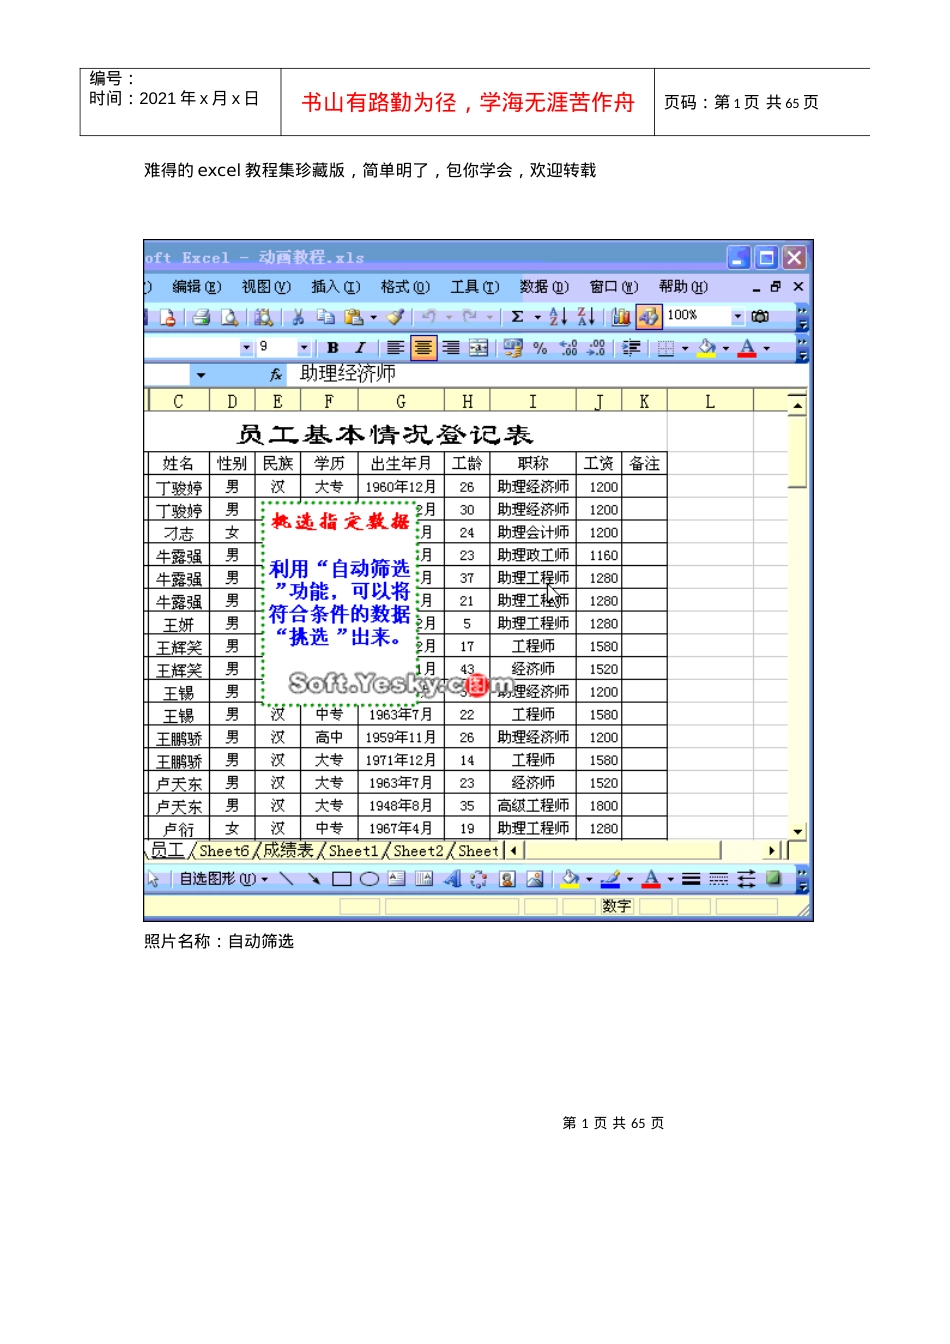Viewport: 950px width, 1344px height.
Task: Open the 插入 (Insert) menu
Action: click(x=336, y=287)
